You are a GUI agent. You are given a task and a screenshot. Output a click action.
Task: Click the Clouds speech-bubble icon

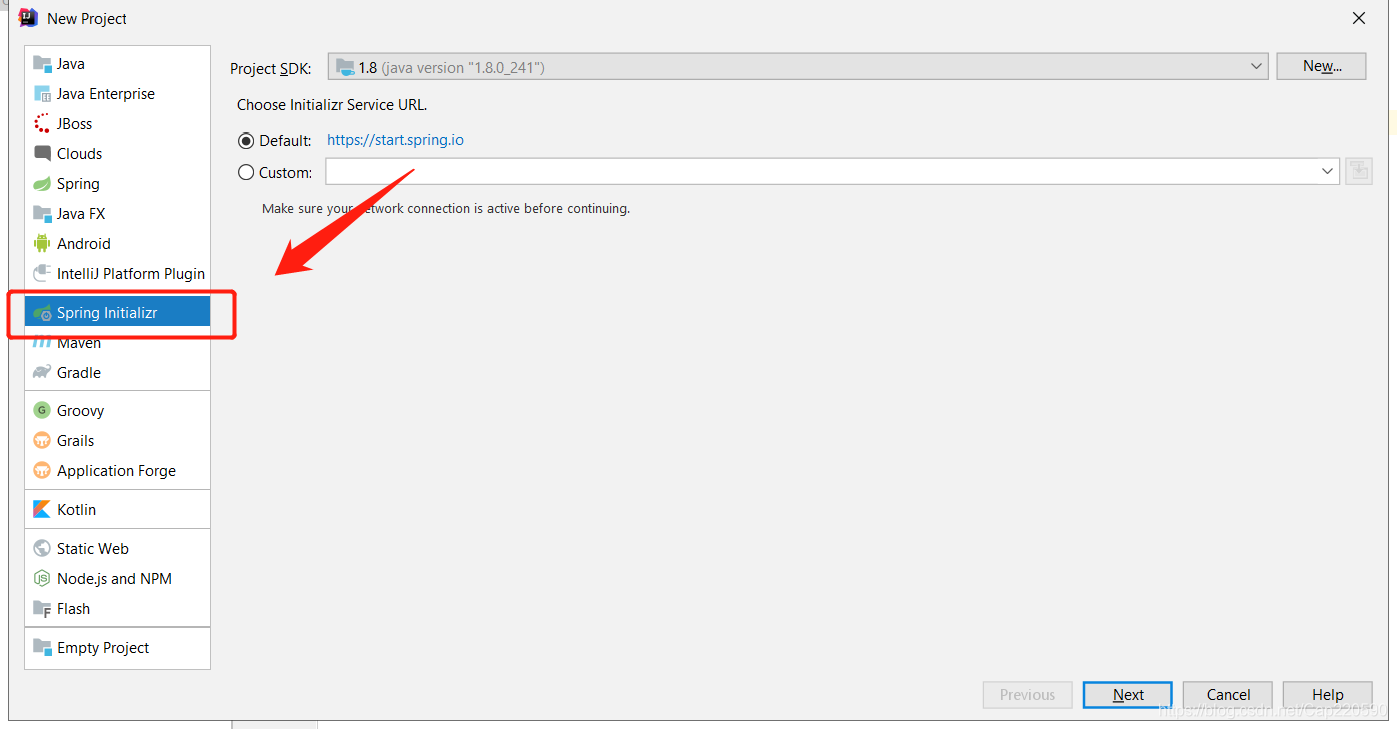[x=42, y=154]
